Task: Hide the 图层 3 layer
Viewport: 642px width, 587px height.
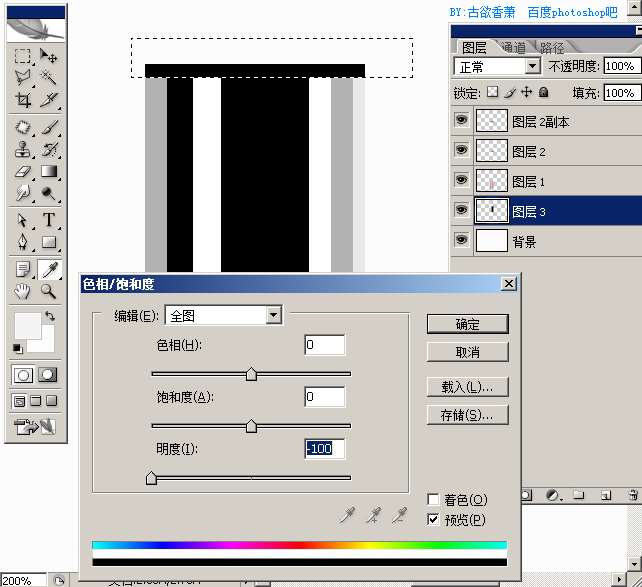Action: [x=461, y=210]
